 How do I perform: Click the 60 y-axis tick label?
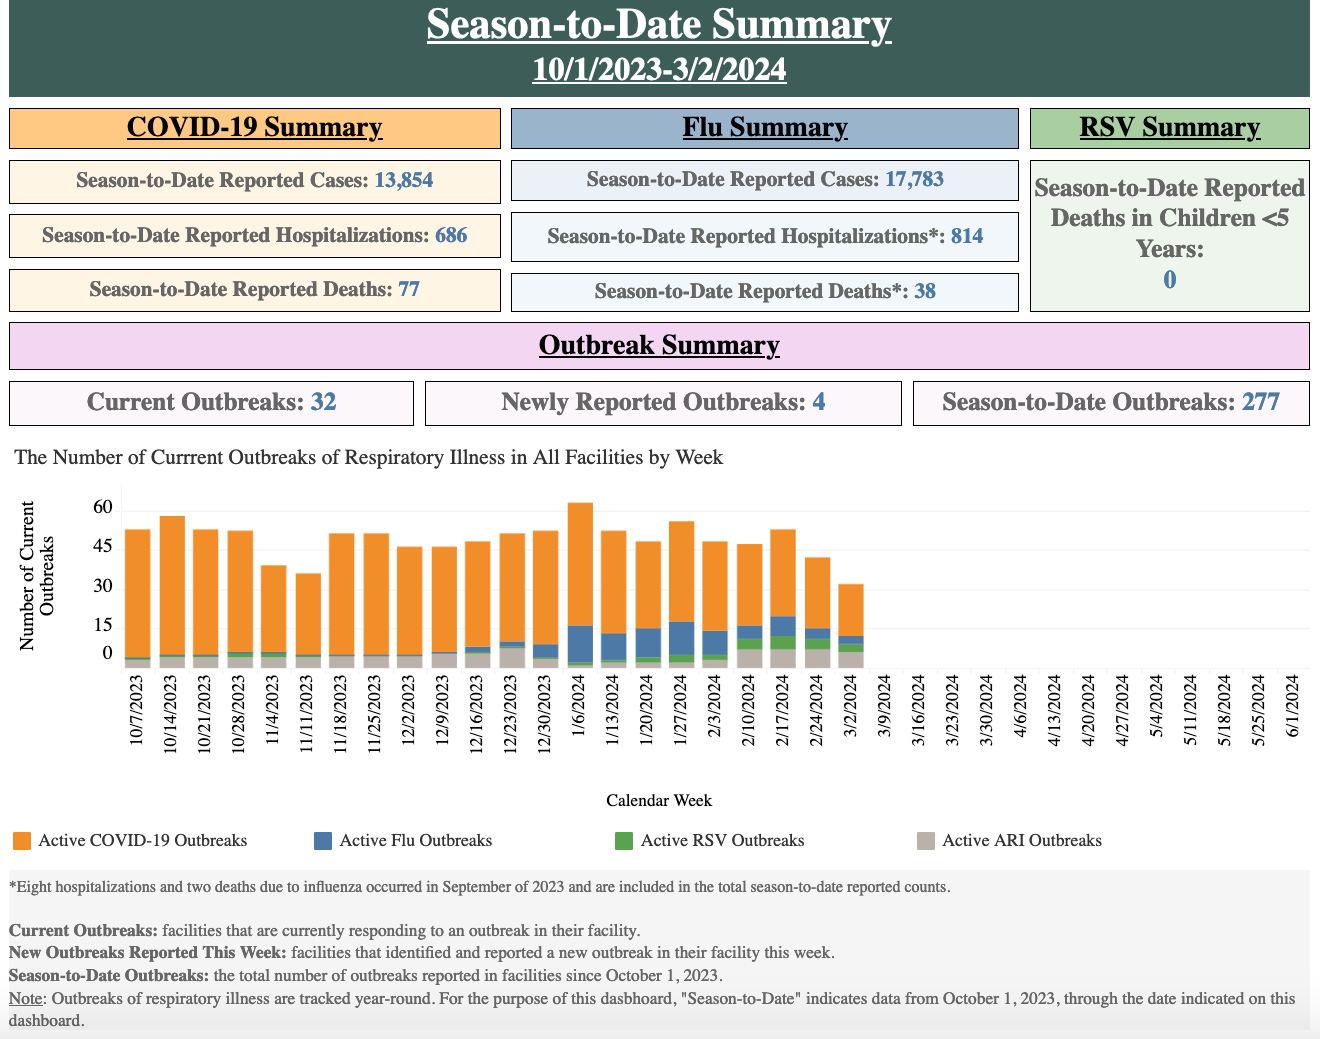point(103,508)
